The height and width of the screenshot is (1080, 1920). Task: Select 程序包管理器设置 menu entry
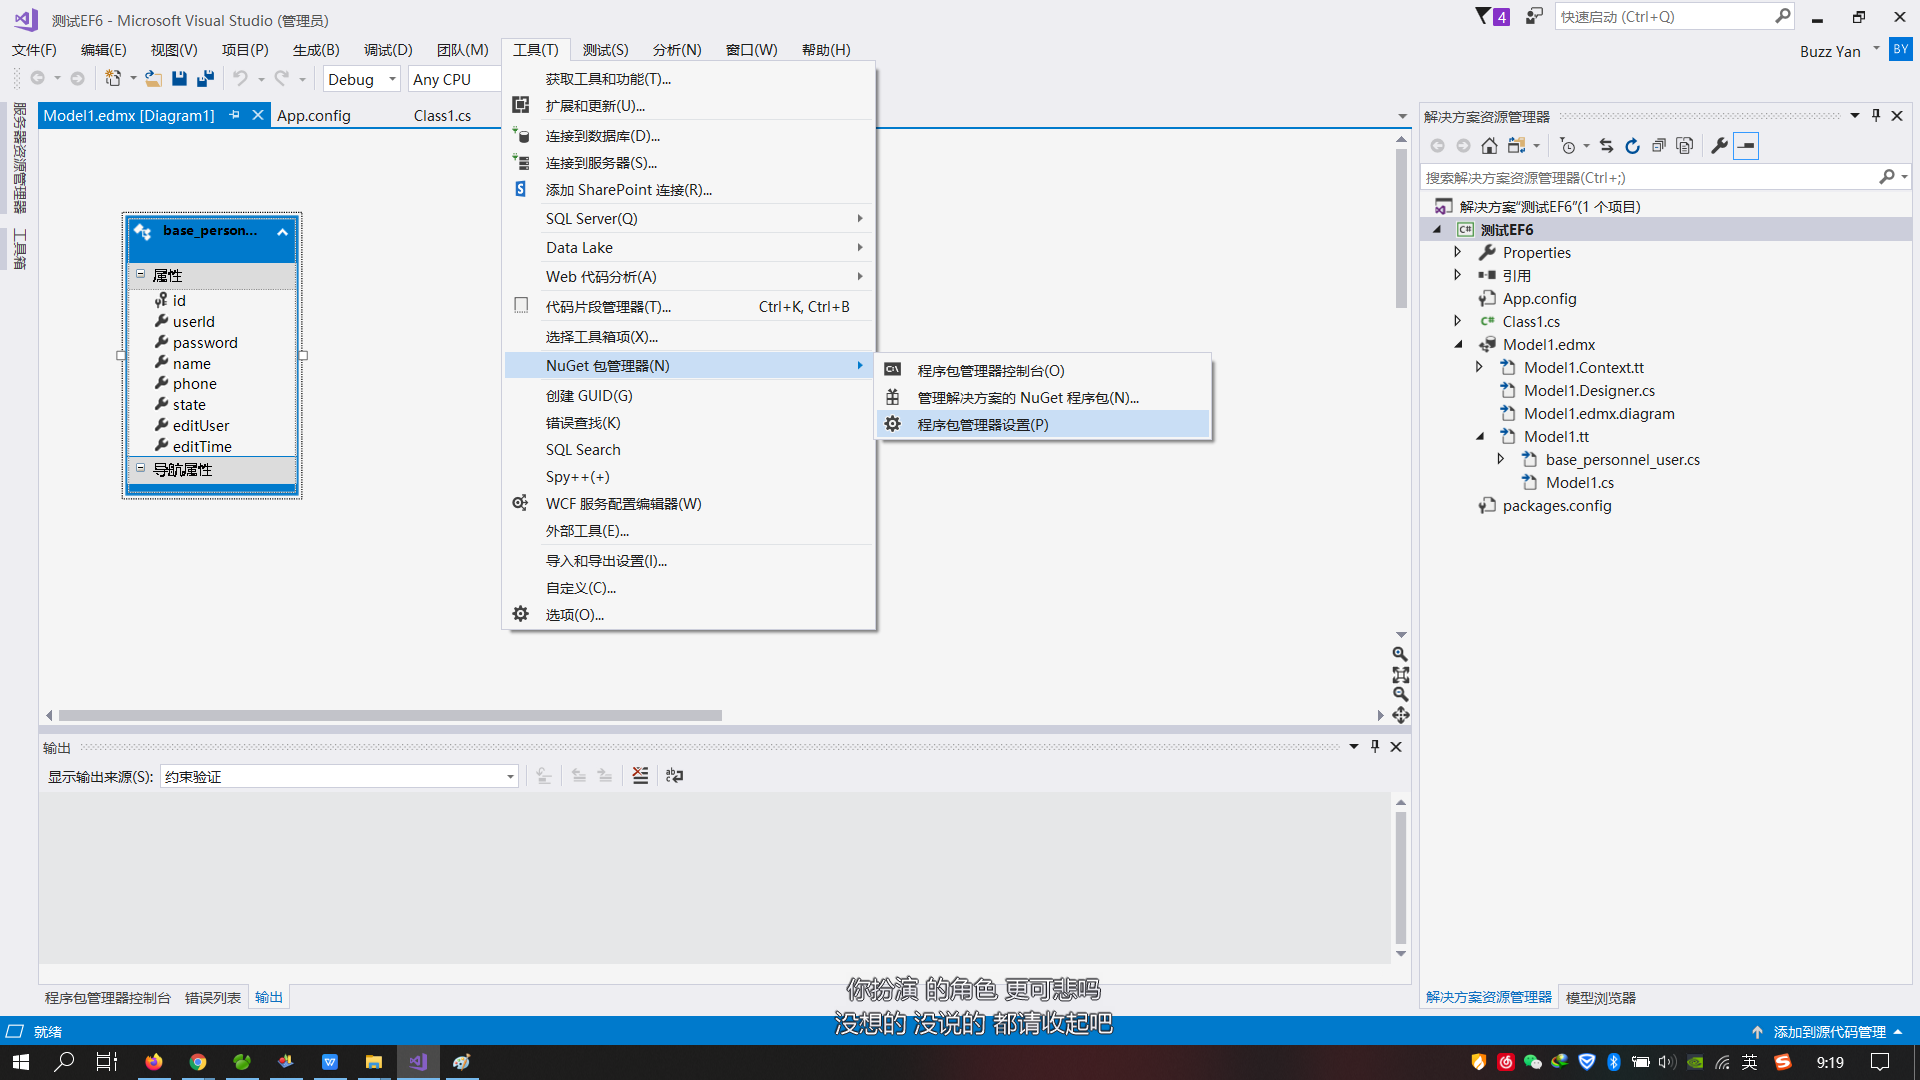[982, 425]
